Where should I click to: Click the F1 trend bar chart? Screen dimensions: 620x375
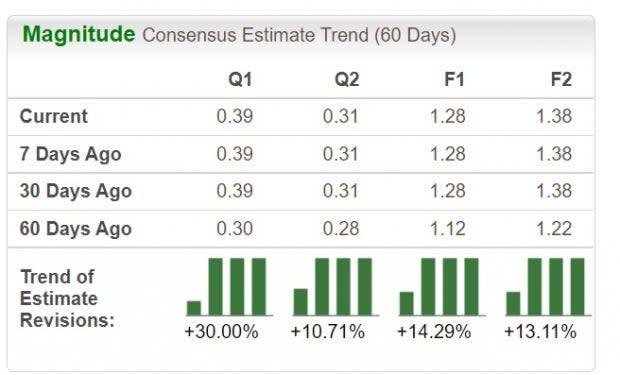[442, 287]
